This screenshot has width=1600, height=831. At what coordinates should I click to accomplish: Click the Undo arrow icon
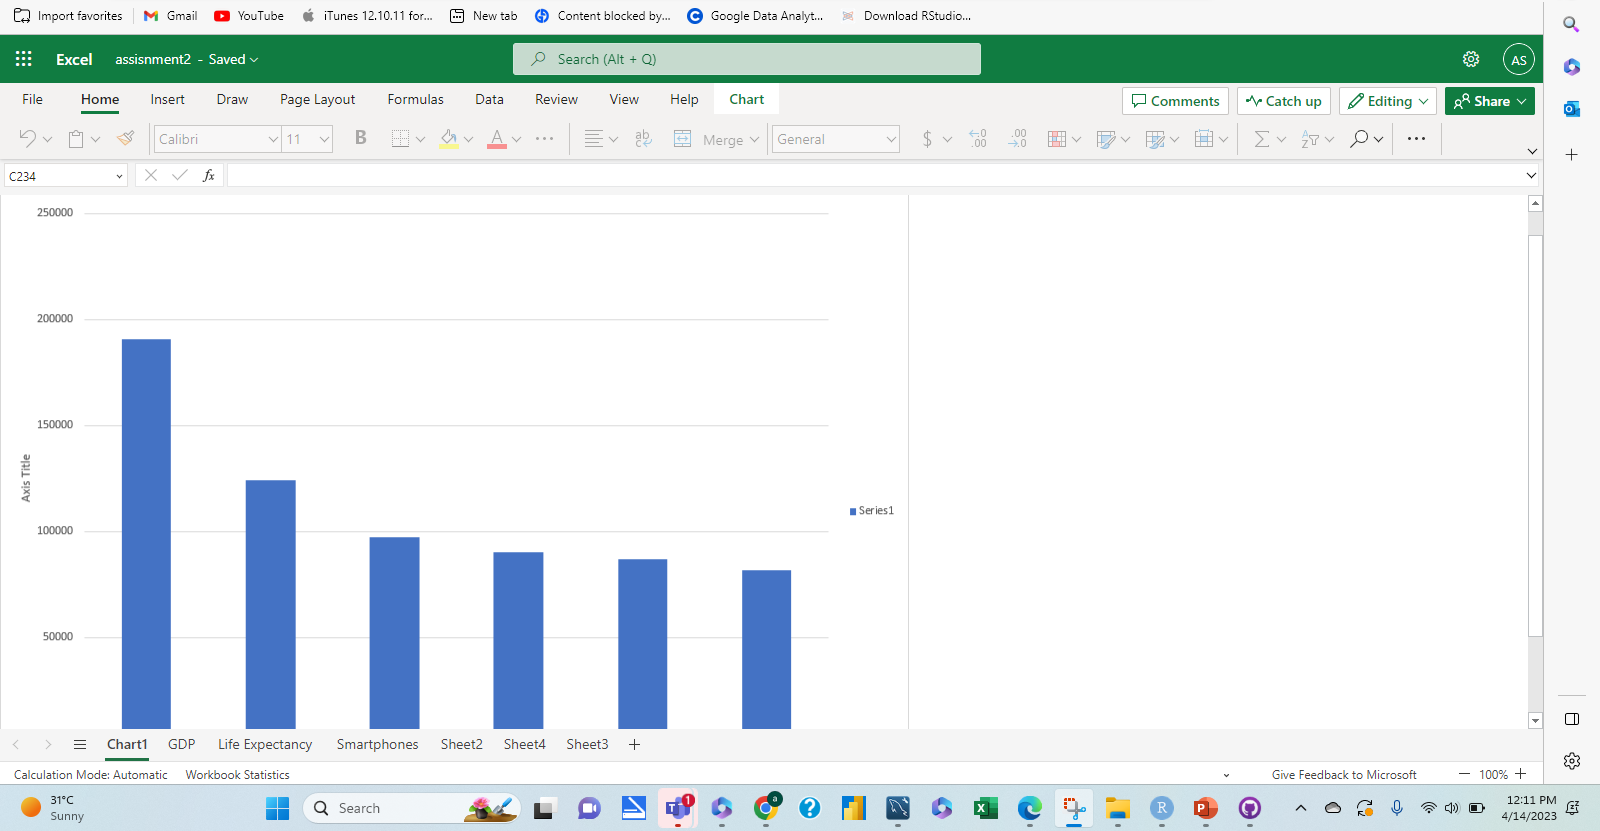point(27,139)
